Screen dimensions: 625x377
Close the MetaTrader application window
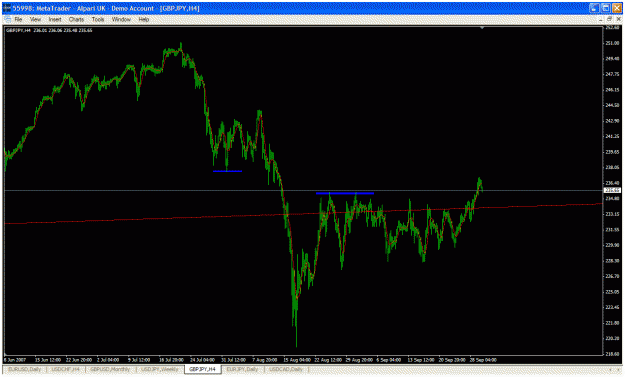617,8
